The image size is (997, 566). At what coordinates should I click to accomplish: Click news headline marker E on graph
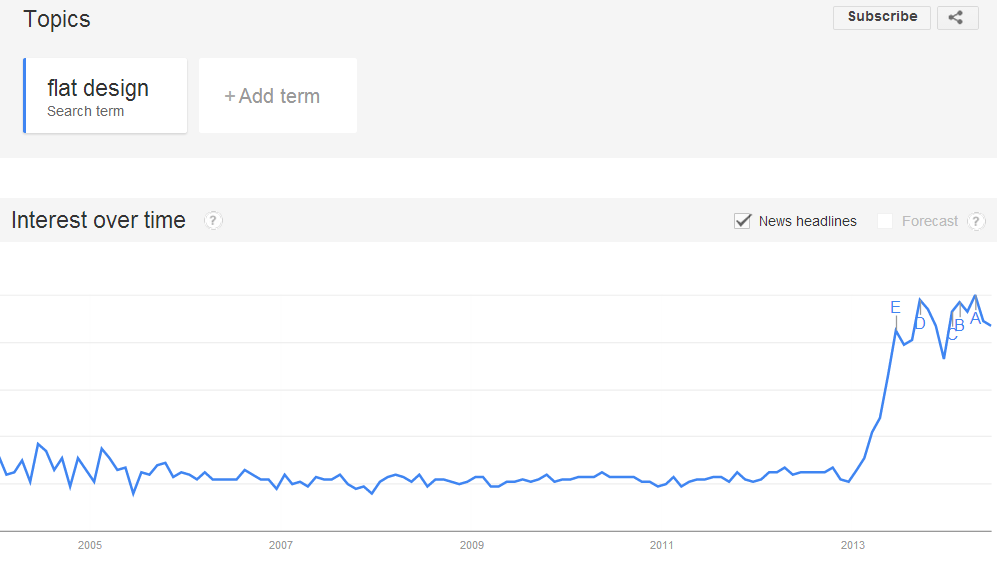click(896, 307)
